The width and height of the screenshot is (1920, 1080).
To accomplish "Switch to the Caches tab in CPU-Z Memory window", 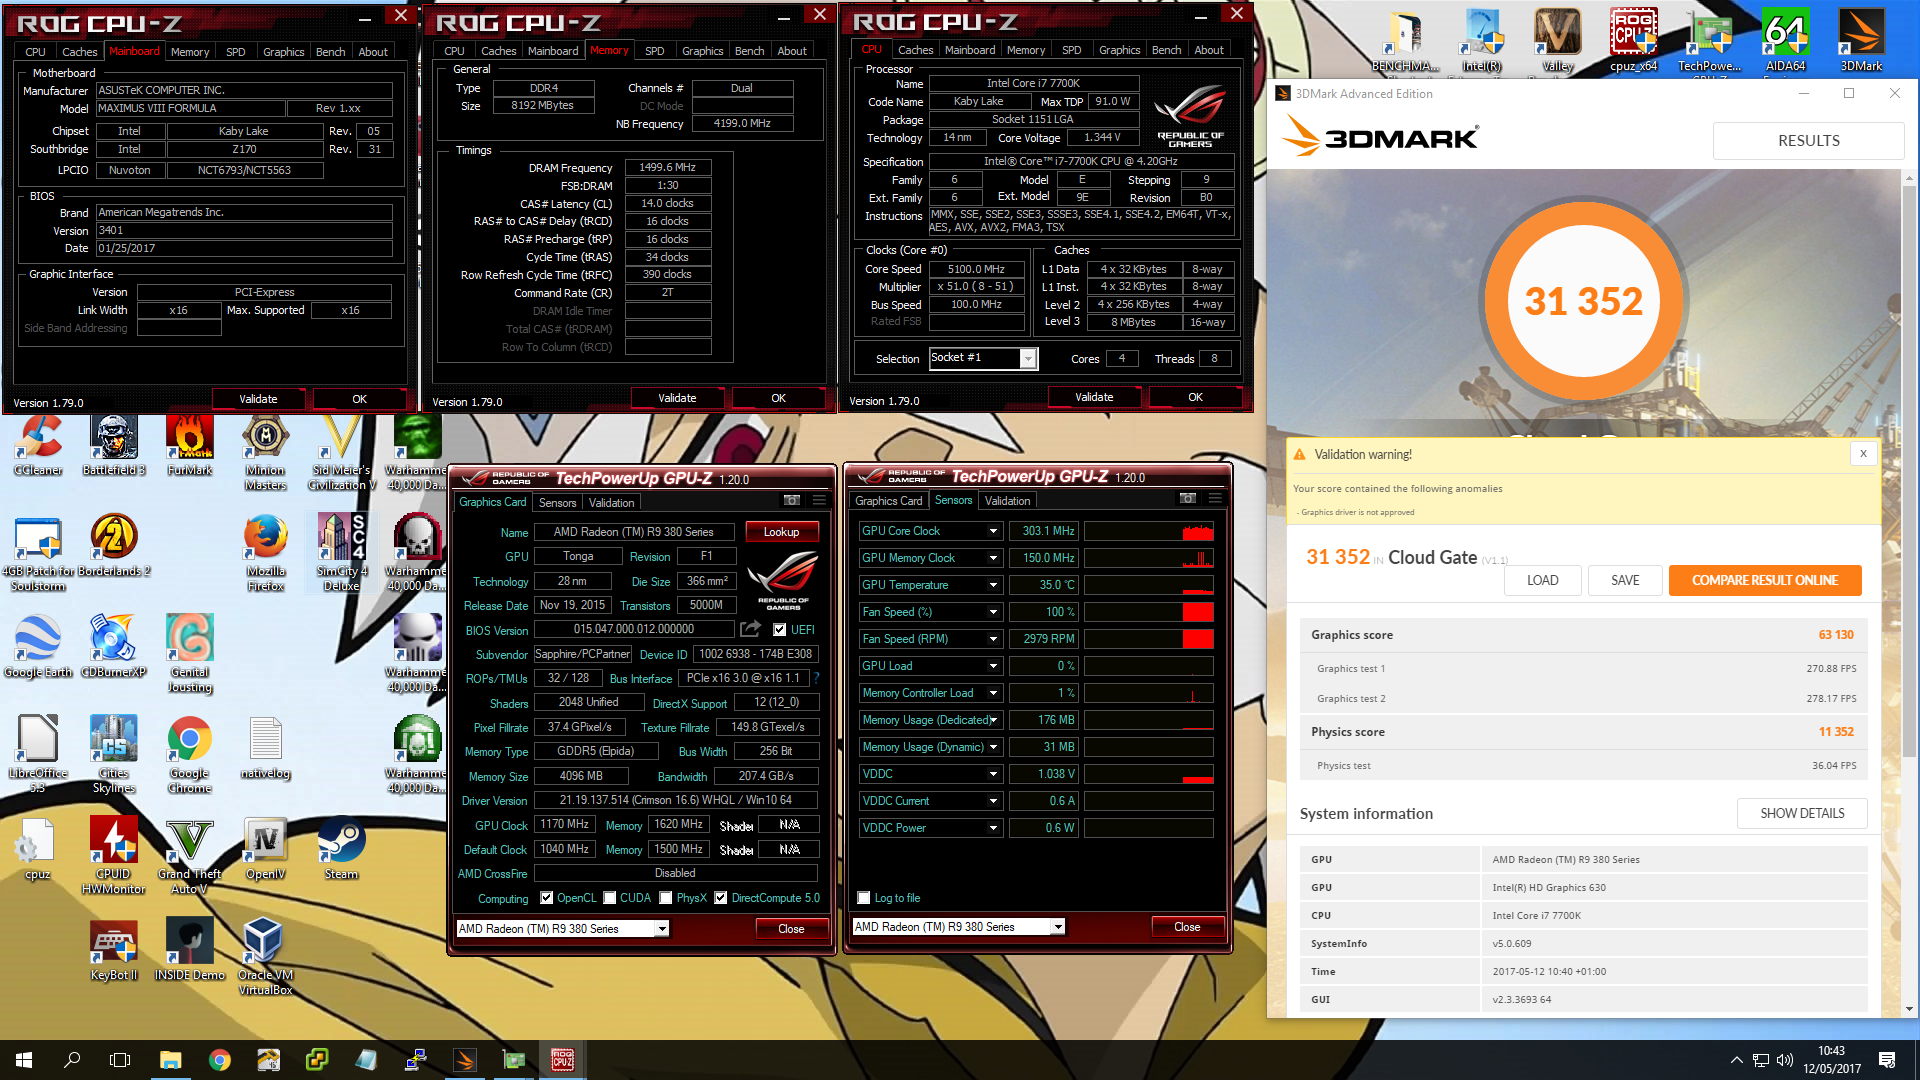I will point(498,51).
